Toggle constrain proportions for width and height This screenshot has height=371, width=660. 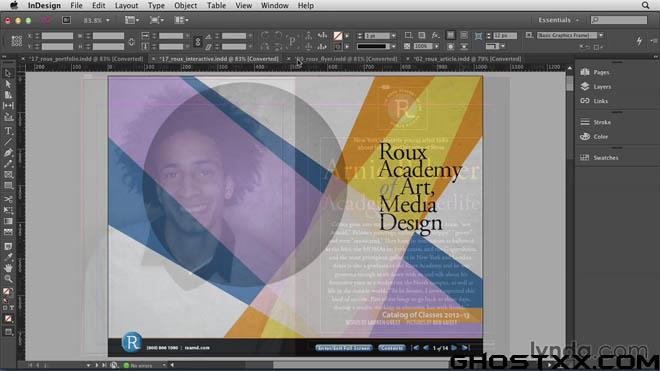pyautogui.click(x=131, y=41)
